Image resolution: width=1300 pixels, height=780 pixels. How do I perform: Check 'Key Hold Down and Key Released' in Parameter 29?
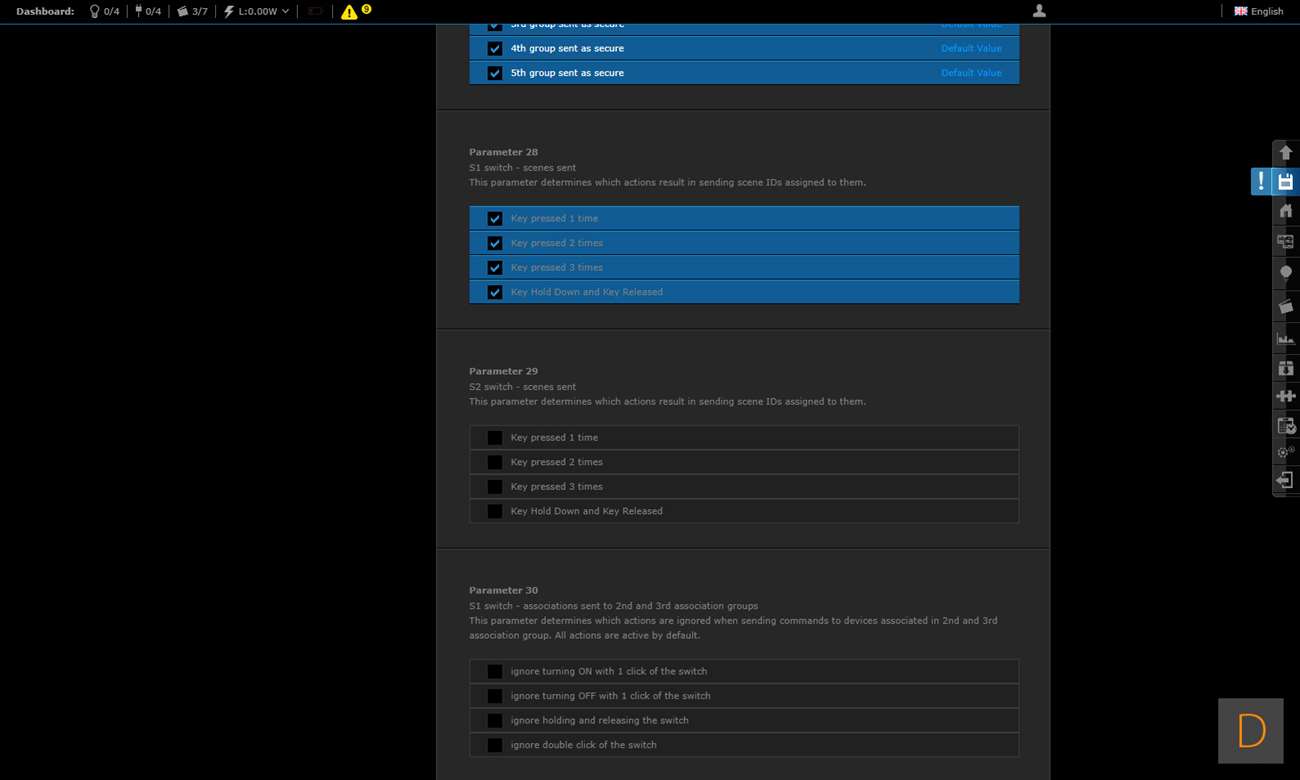495,511
